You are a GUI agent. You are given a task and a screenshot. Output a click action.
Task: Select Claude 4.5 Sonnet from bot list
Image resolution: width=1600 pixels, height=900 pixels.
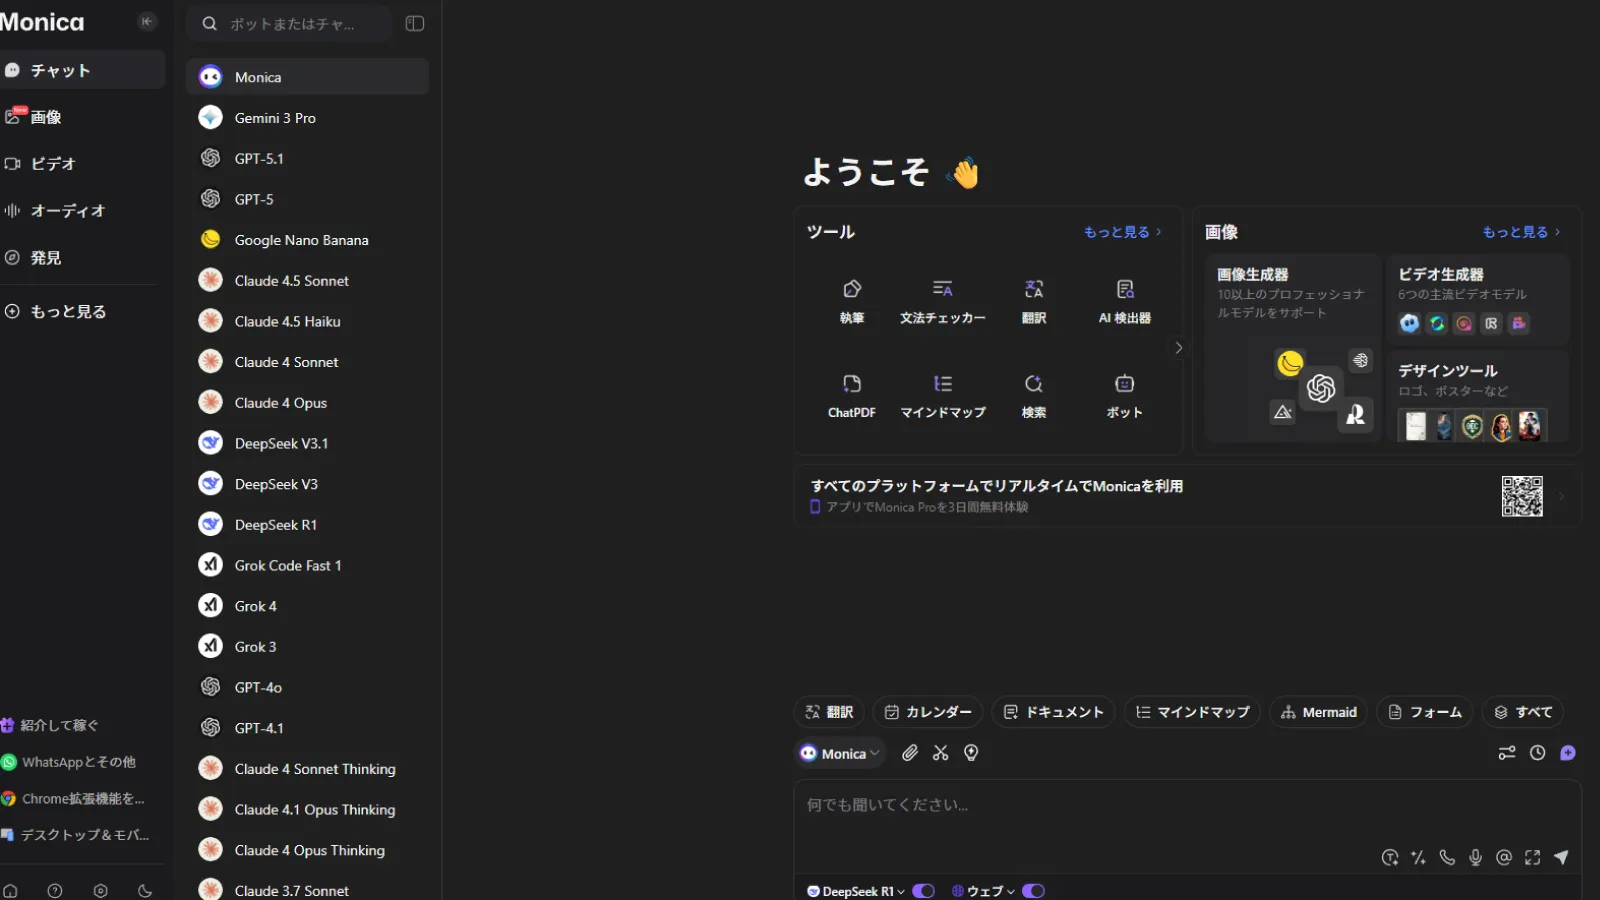pos(291,281)
